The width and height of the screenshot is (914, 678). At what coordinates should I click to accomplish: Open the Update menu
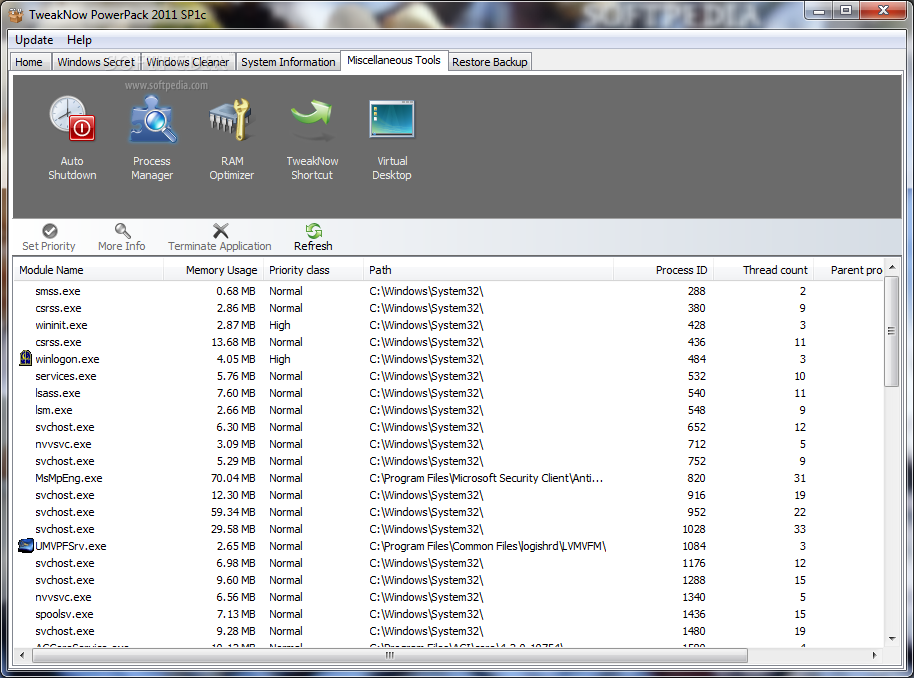[x=34, y=40]
